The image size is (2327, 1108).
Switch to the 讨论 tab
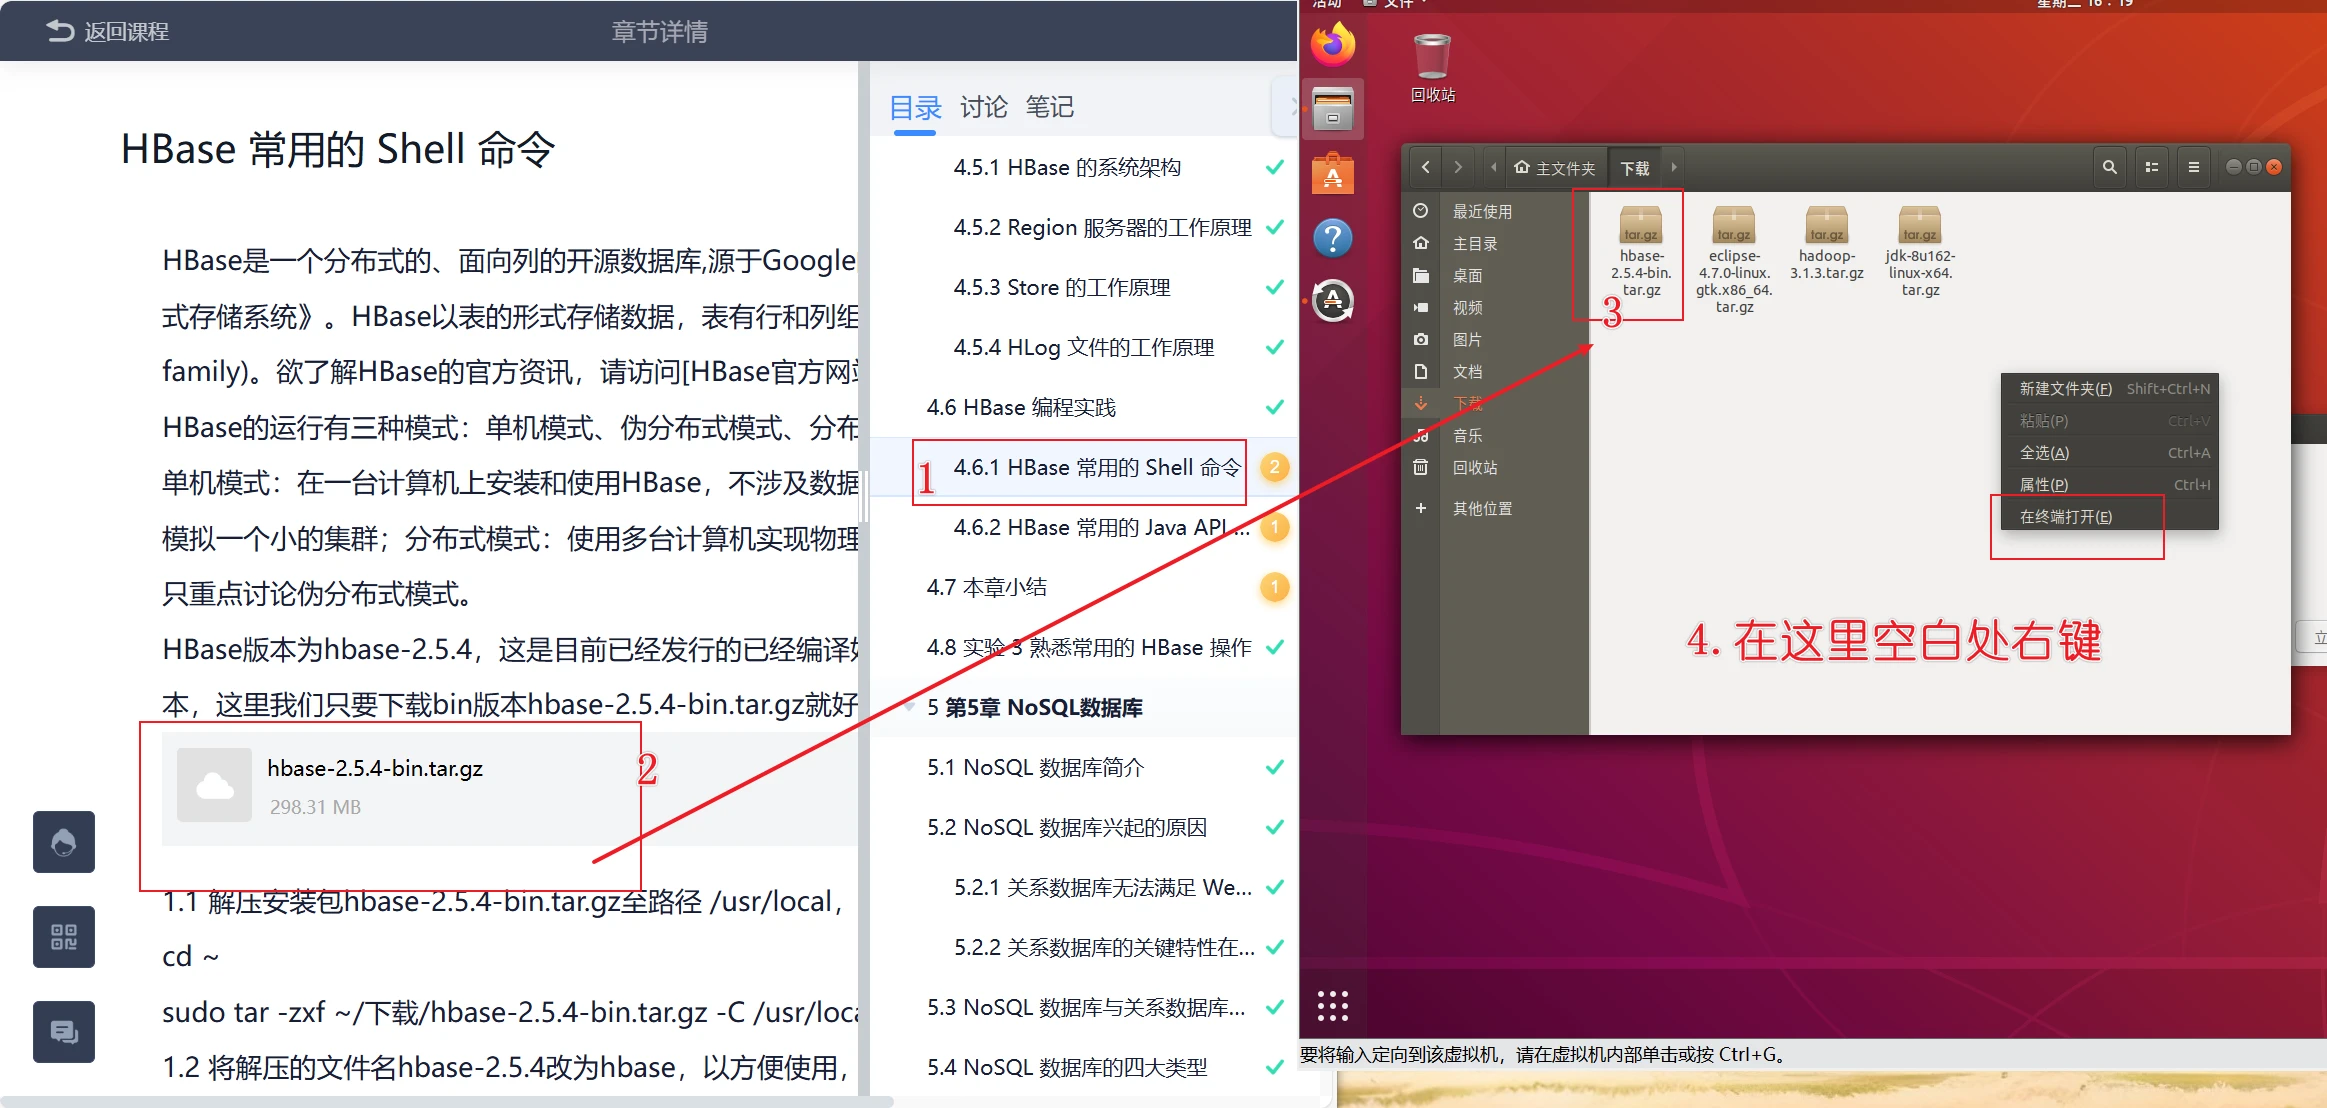coord(983,107)
